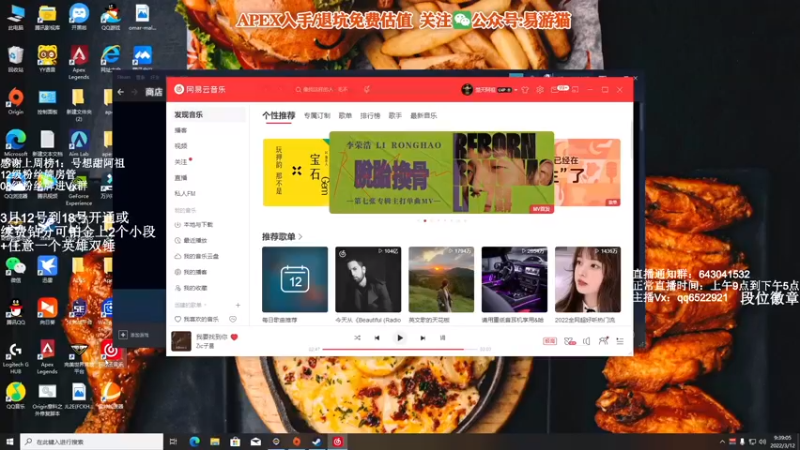The image size is (800, 450).
Task: Switch to mini player mode
Action: point(575,90)
